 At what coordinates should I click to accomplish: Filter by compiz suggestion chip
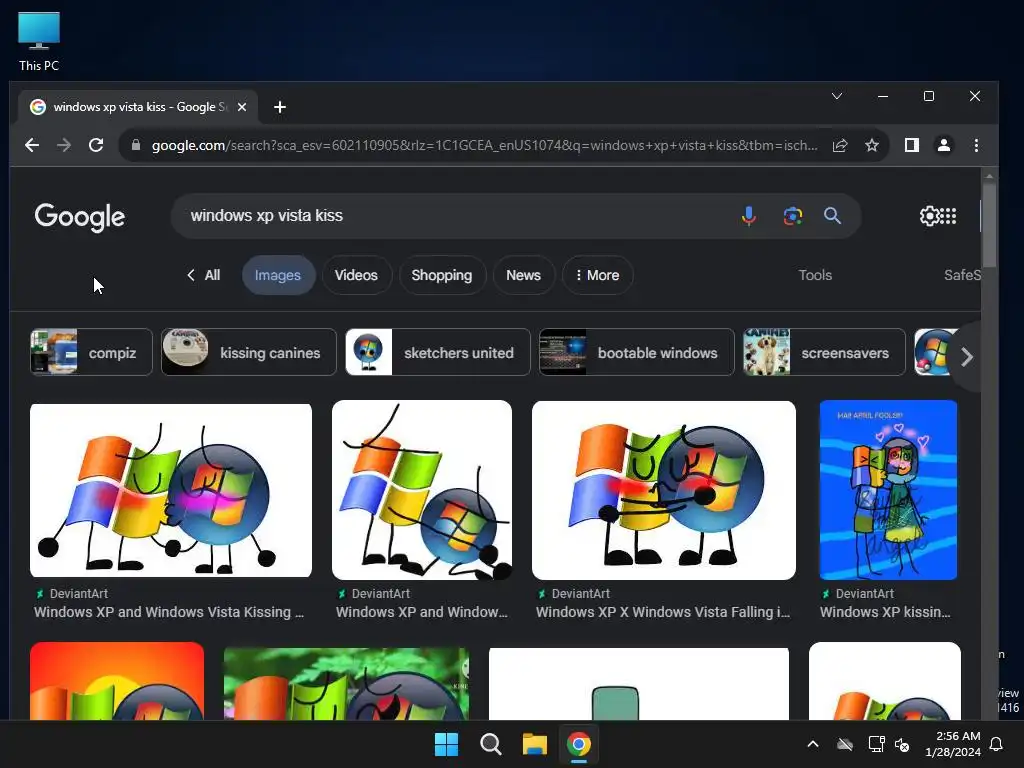(91, 353)
